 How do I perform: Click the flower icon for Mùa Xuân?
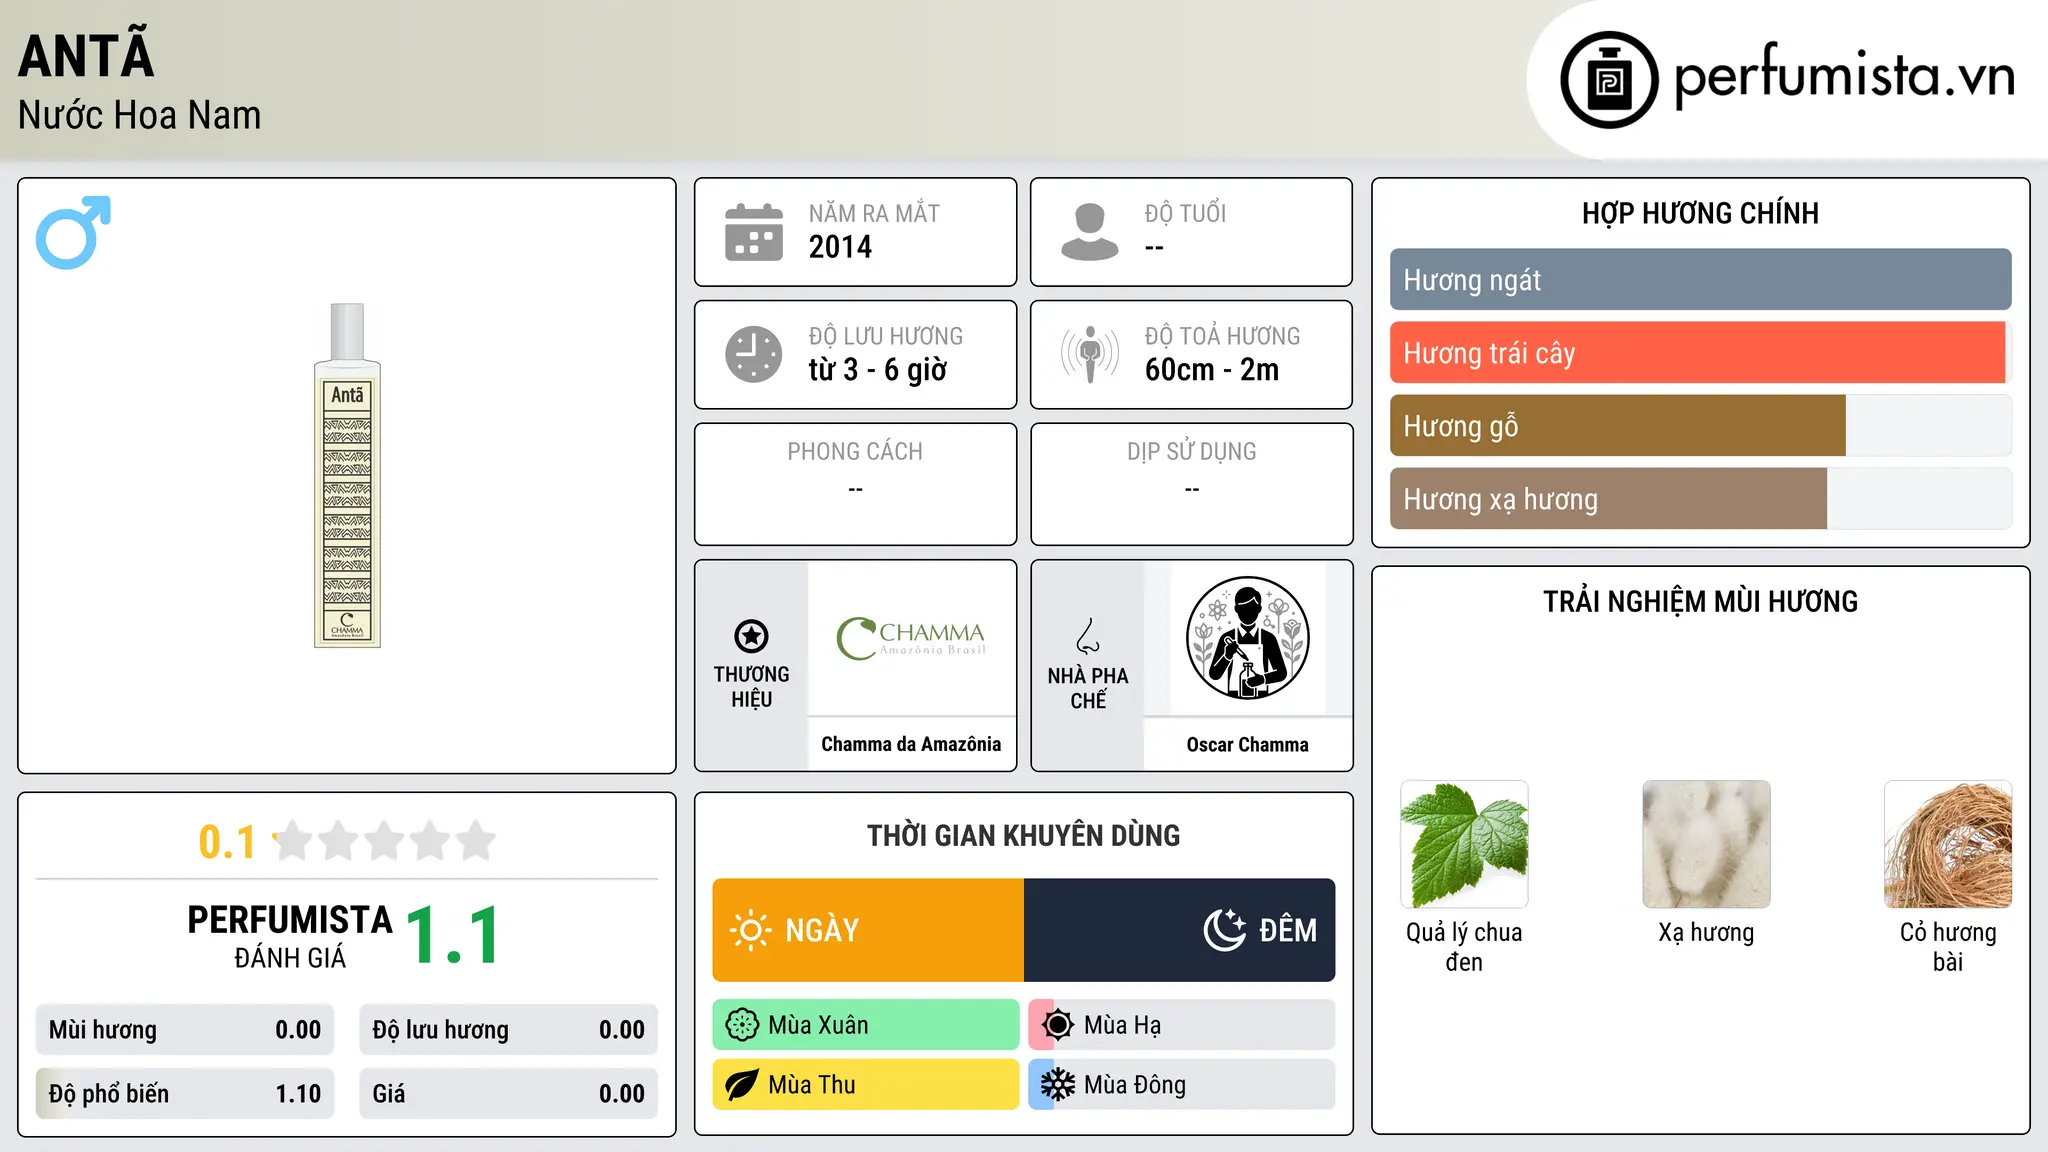click(x=742, y=1025)
